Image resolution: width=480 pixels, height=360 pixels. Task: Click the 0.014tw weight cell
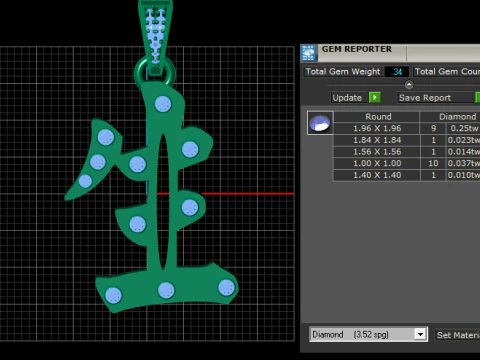464,152
